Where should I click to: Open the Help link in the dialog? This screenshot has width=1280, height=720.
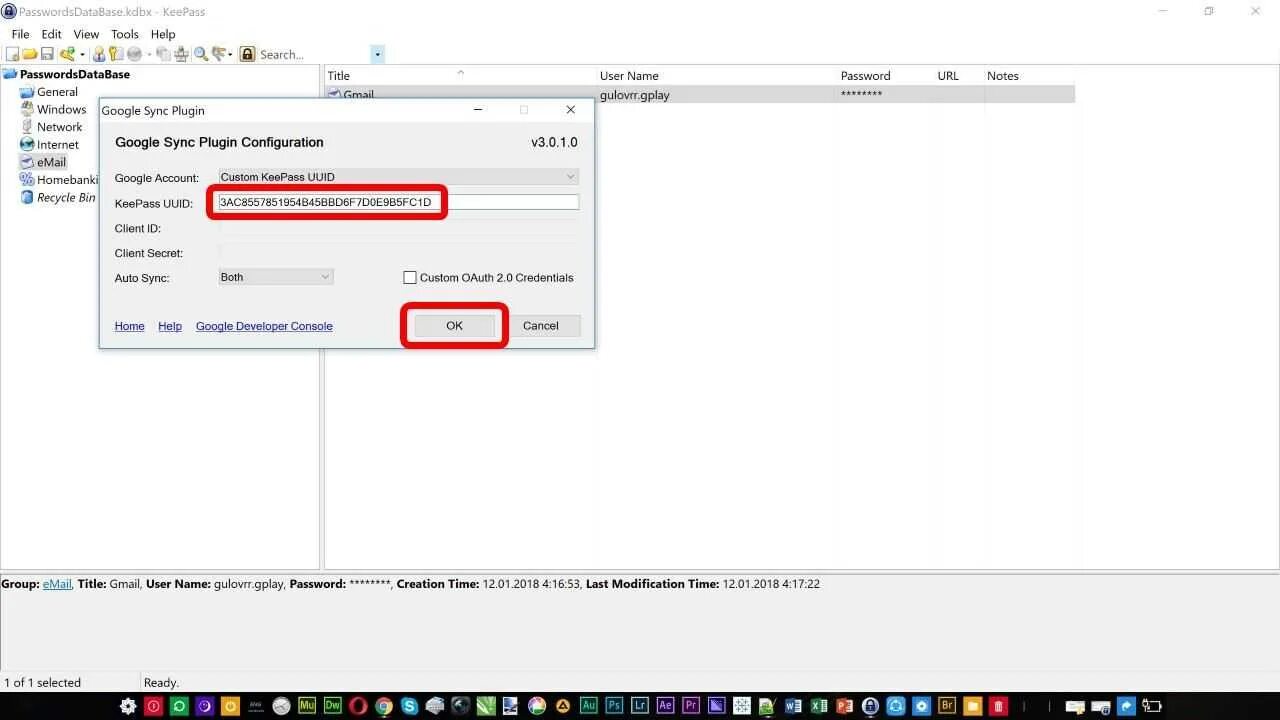(x=170, y=326)
